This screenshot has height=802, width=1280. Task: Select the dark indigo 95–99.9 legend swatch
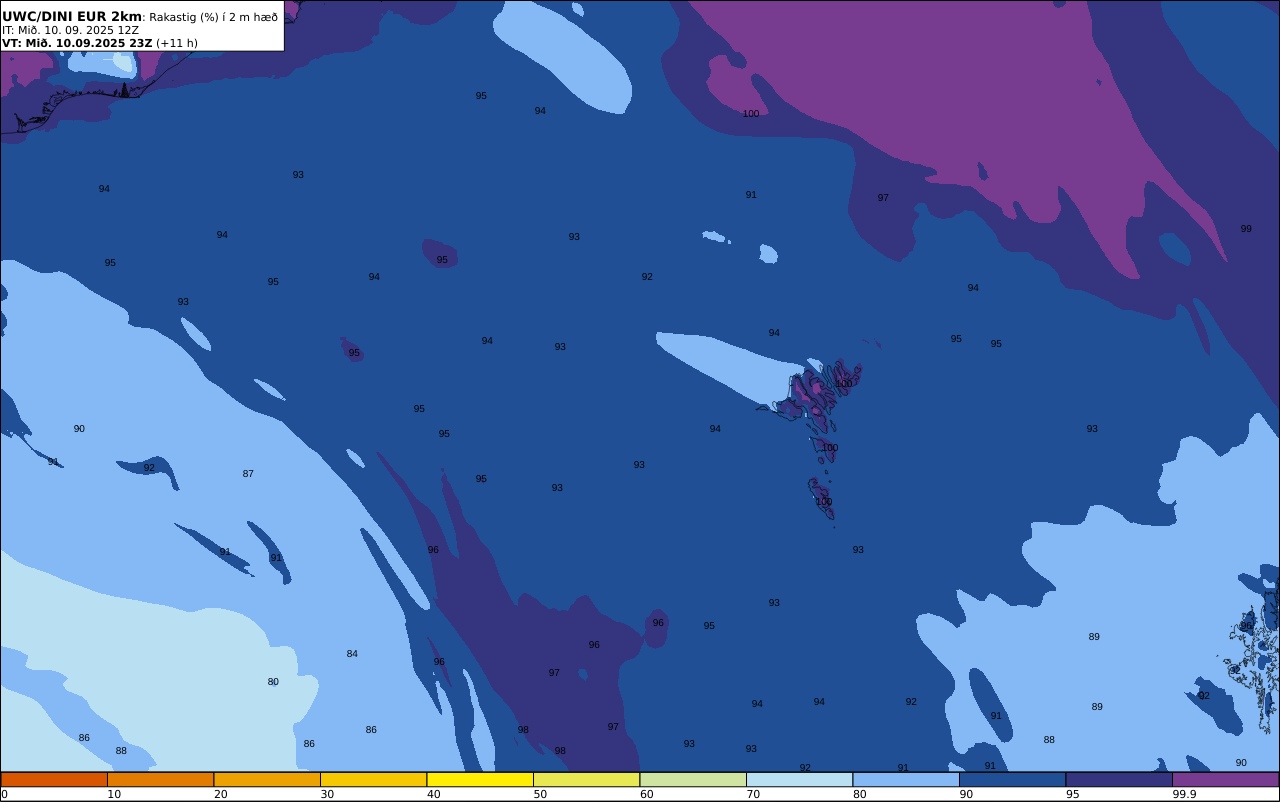[1119, 779]
